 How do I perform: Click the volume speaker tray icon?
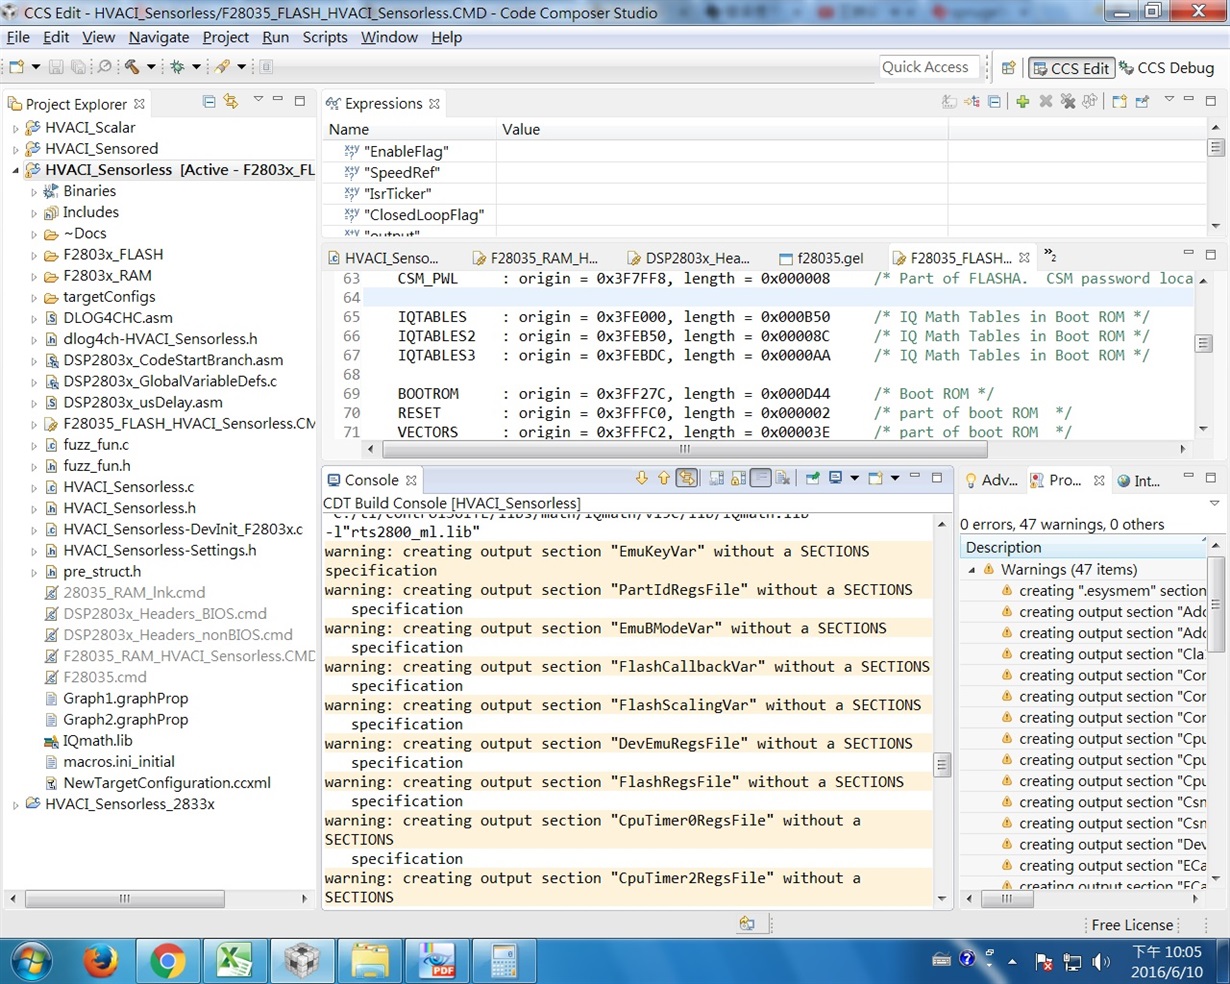pos(1101,962)
